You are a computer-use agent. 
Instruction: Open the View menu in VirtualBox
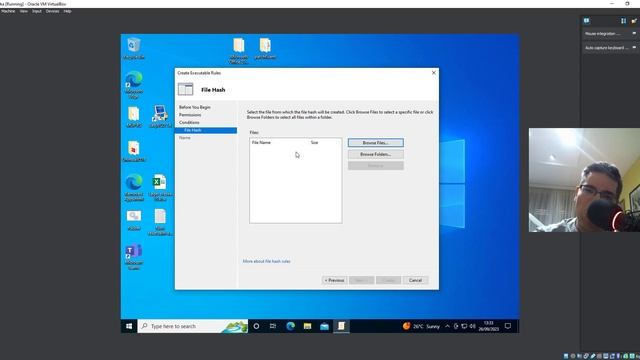pos(24,11)
